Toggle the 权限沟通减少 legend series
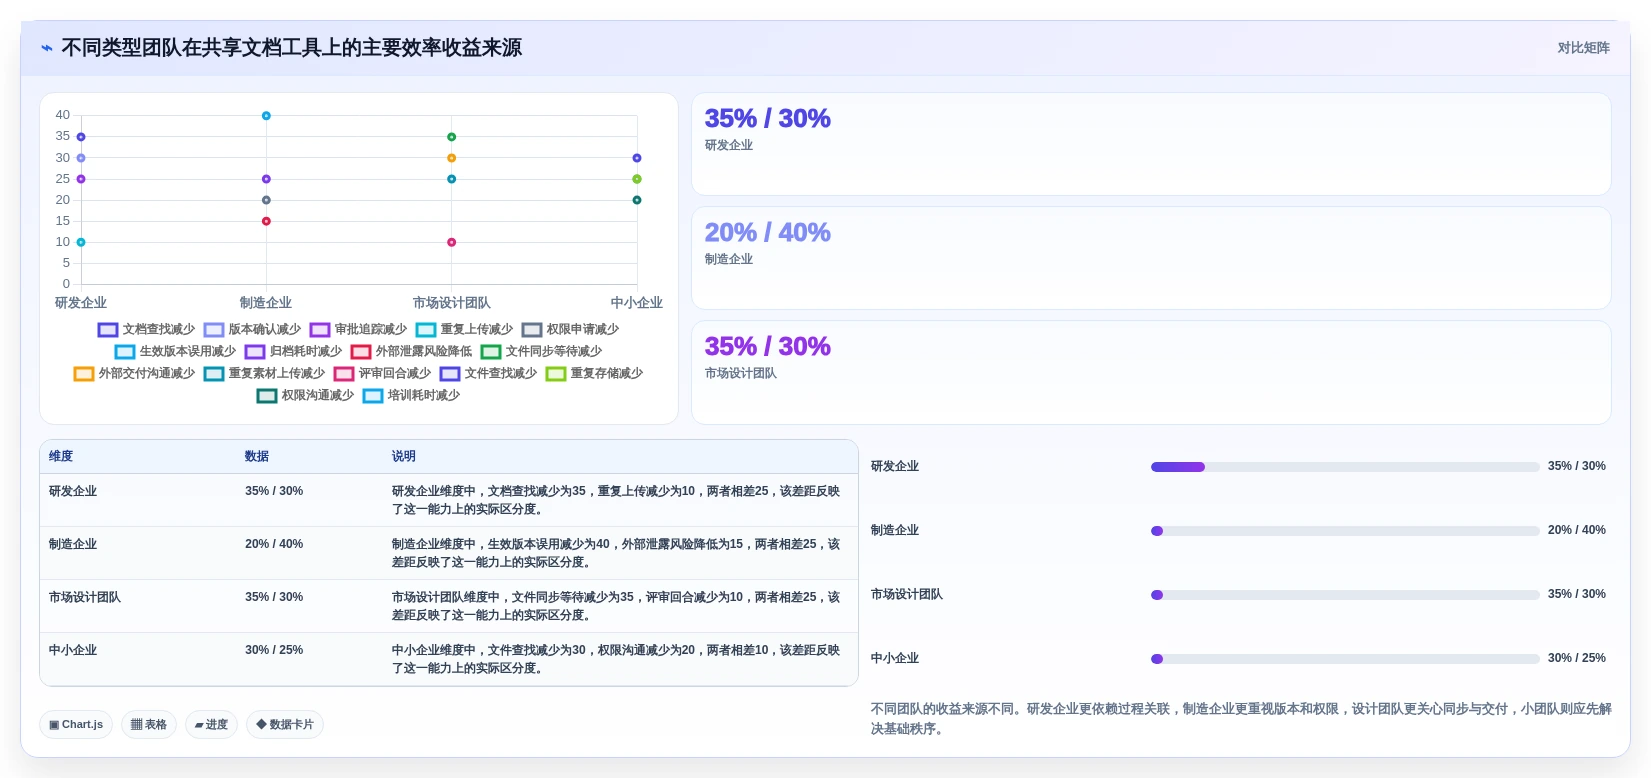Screen dimensions: 1651x778 coord(306,395)
